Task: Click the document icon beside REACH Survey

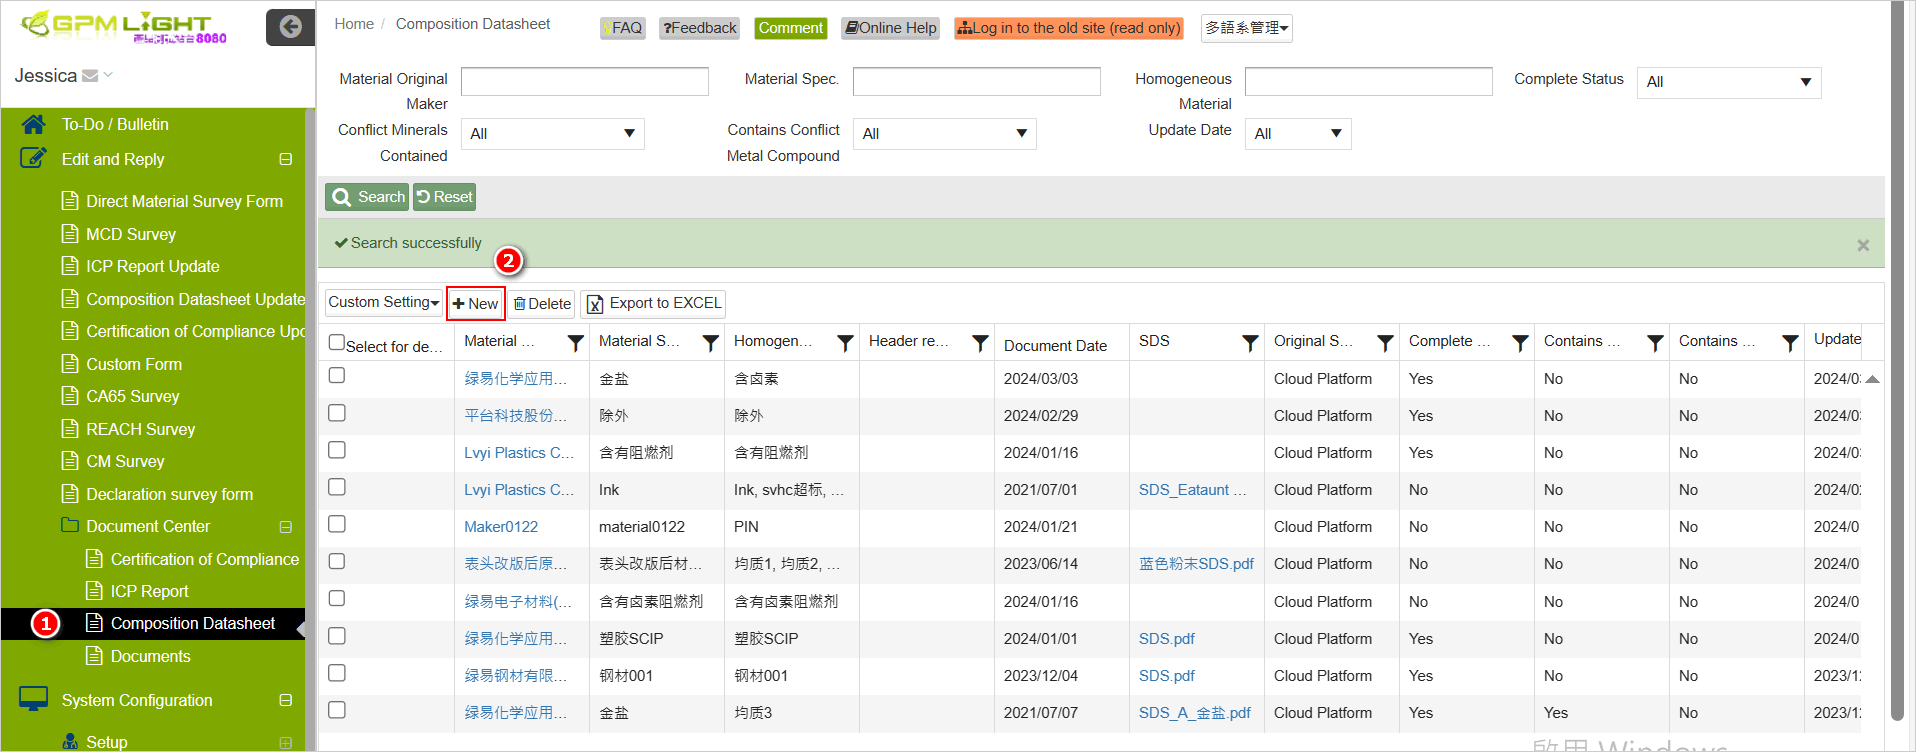Action: tap(70, 429)
